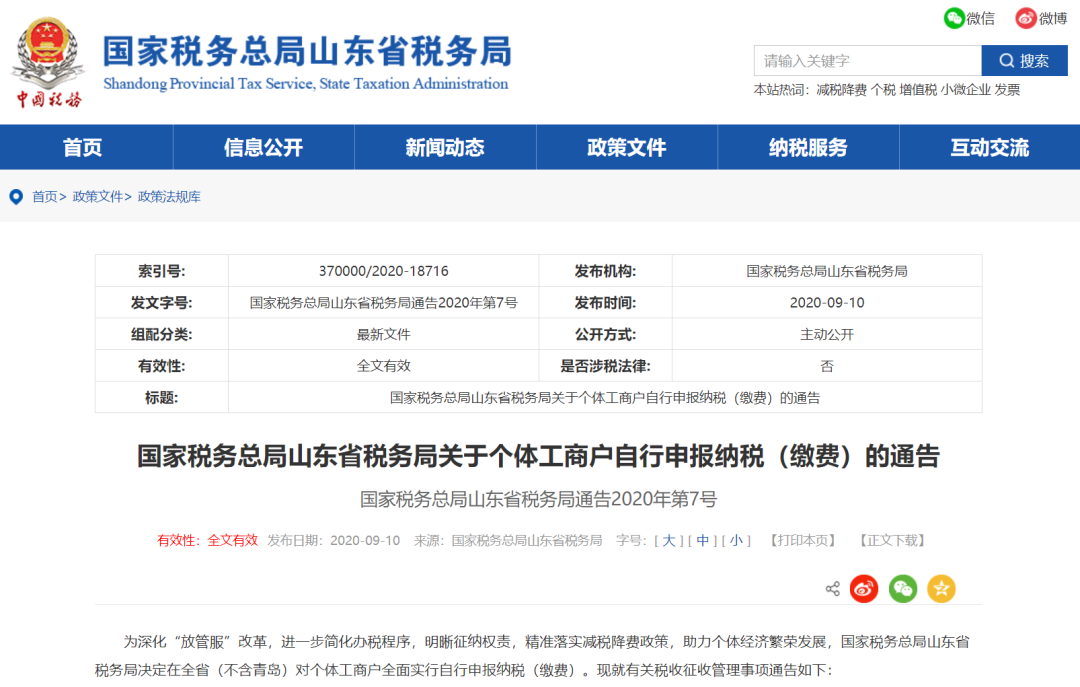Click hot word 减税降费
This screenshot has width=1080, height=687.
pos(841,90)
